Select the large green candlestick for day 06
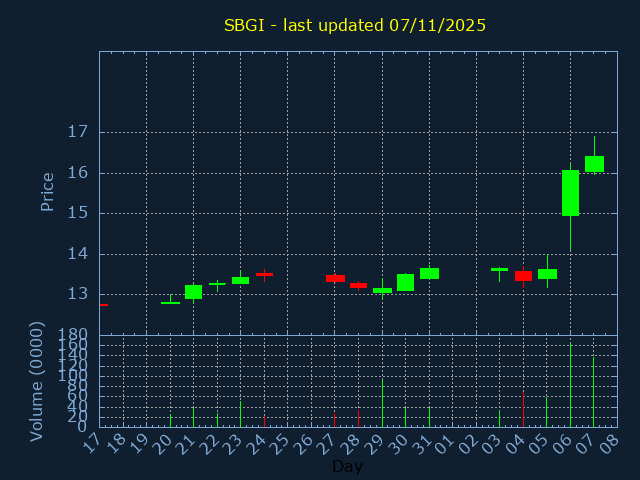 click(x=570, y=193)
